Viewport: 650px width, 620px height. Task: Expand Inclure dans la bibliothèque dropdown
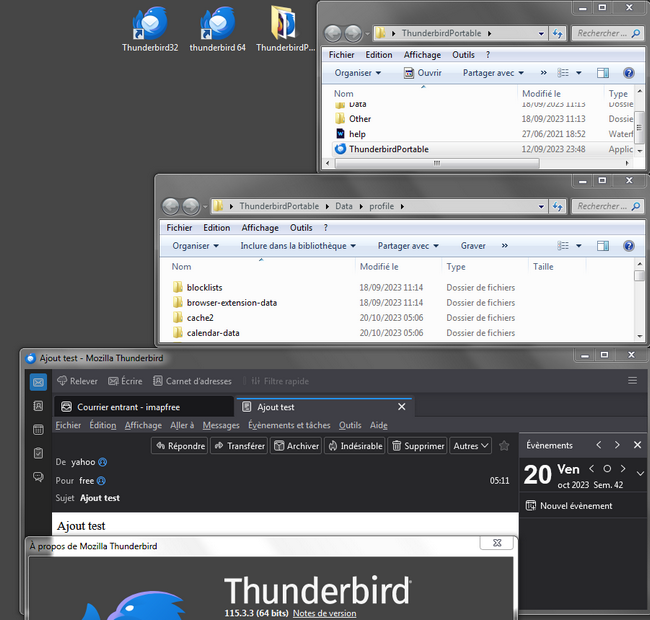click(x=298, y=246)
